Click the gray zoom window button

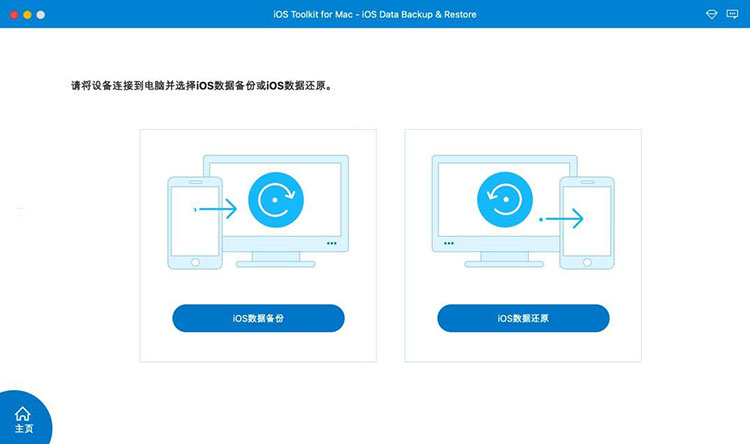41,15
